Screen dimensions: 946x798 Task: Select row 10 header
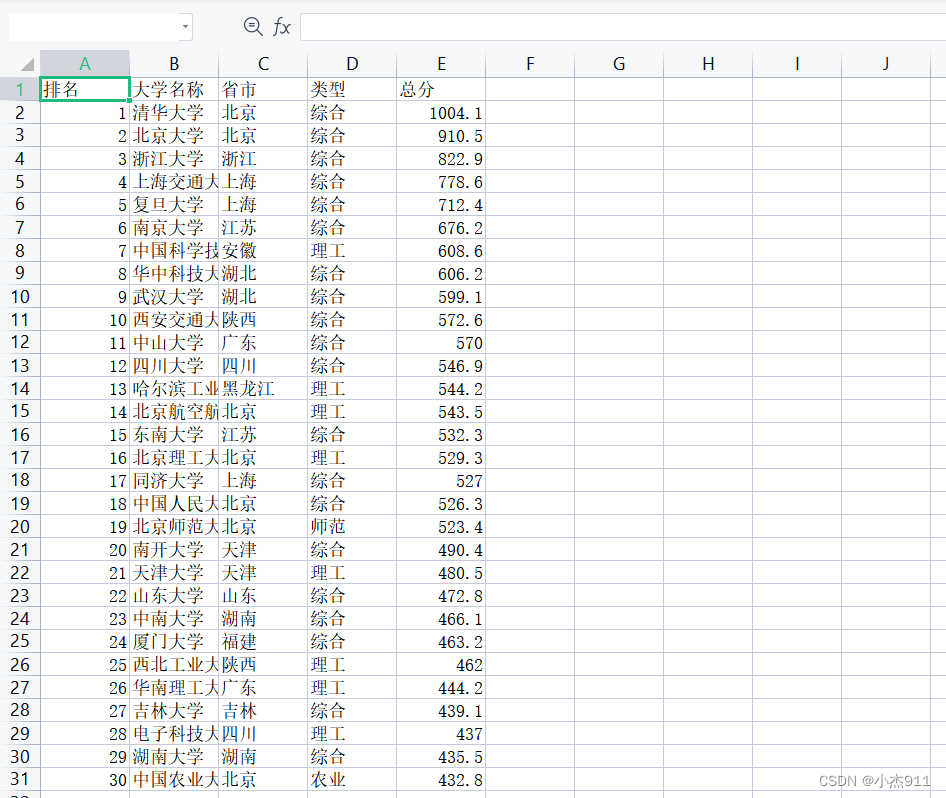[x=20, y=296]
